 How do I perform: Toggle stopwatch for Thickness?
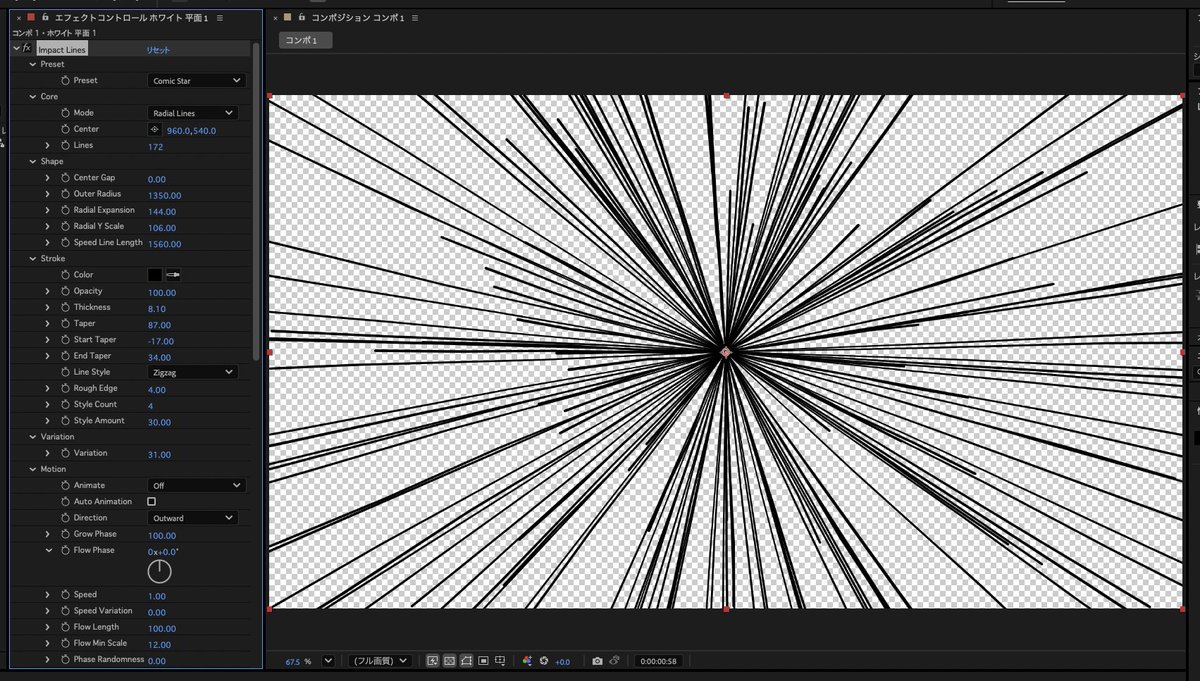65,308
